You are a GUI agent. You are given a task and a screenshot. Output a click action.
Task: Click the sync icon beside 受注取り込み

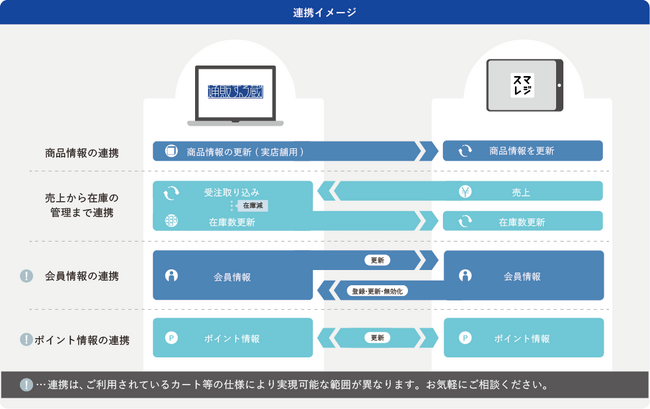(170, 192)
